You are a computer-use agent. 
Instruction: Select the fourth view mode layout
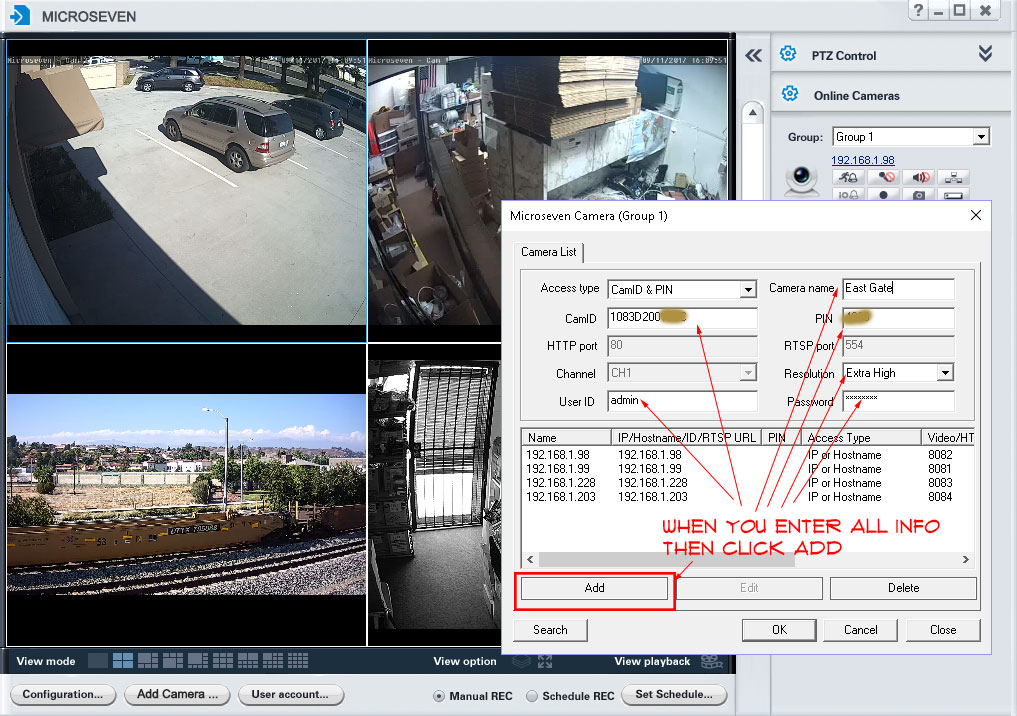pos(173,660)
